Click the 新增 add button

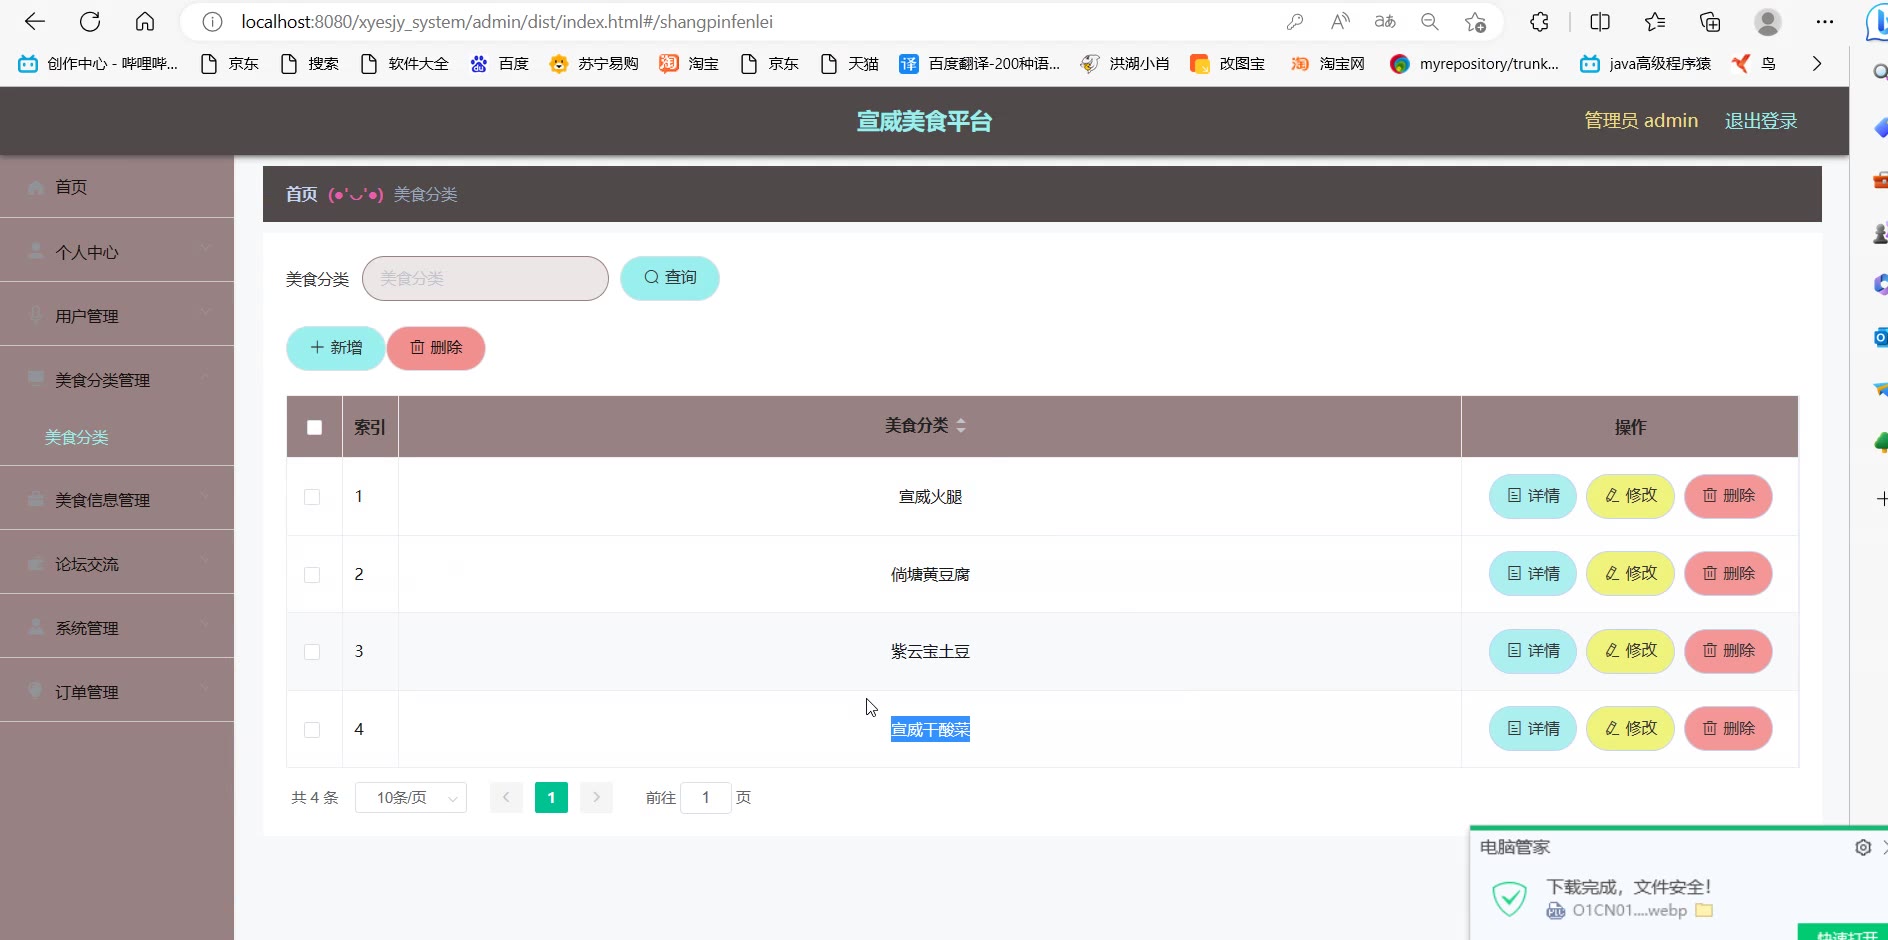click(336, 348)
